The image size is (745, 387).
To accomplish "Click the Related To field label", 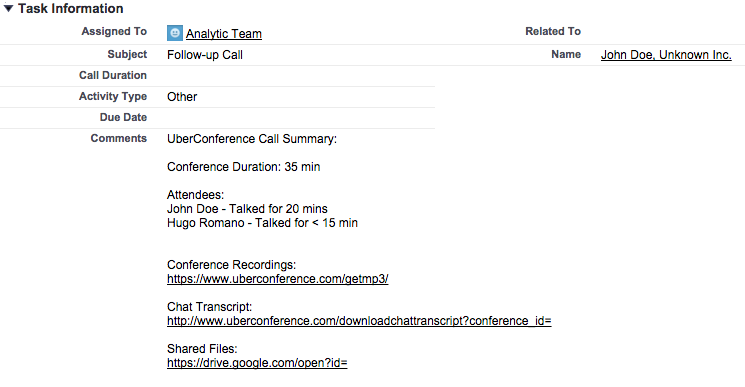I will click(x=553, y=31).
